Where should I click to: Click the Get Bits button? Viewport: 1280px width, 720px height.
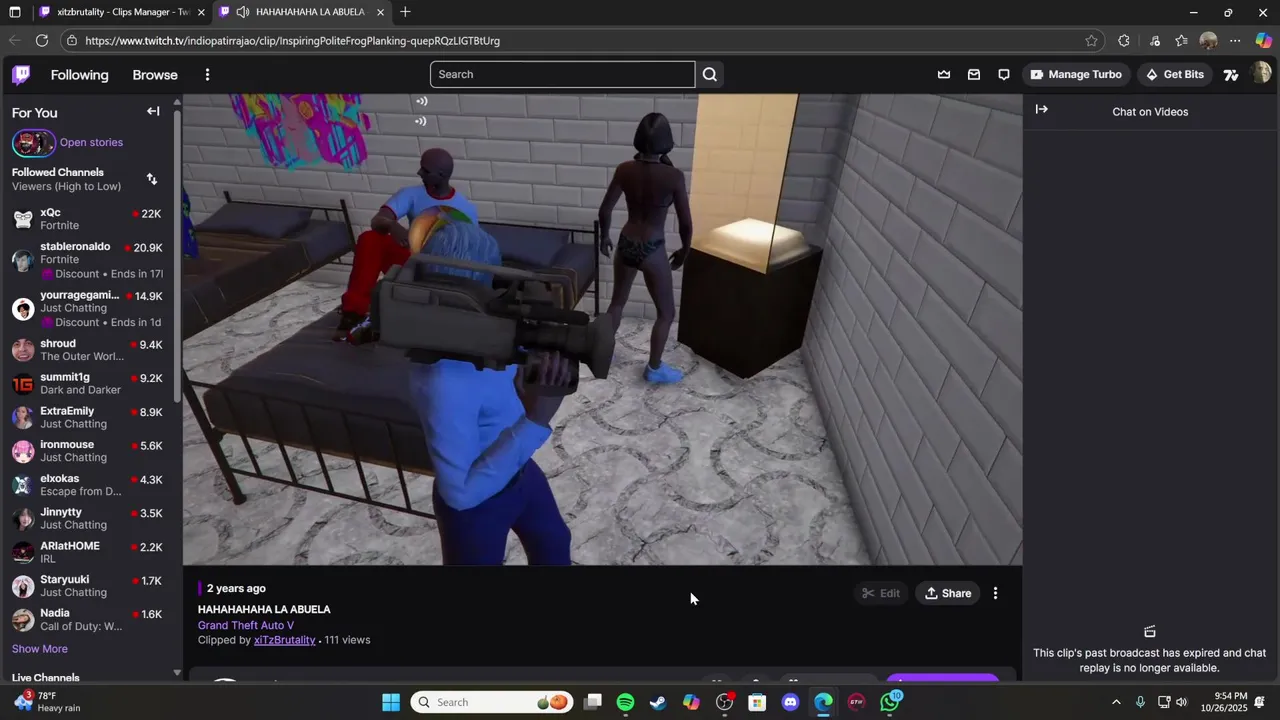pyautogui.click(x=1174, y=74)
